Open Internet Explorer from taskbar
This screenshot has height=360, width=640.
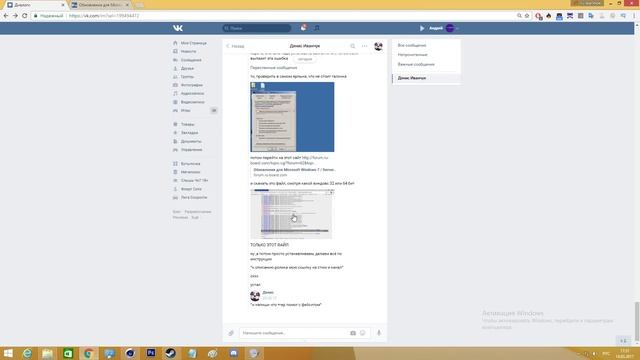pos(27,353)
